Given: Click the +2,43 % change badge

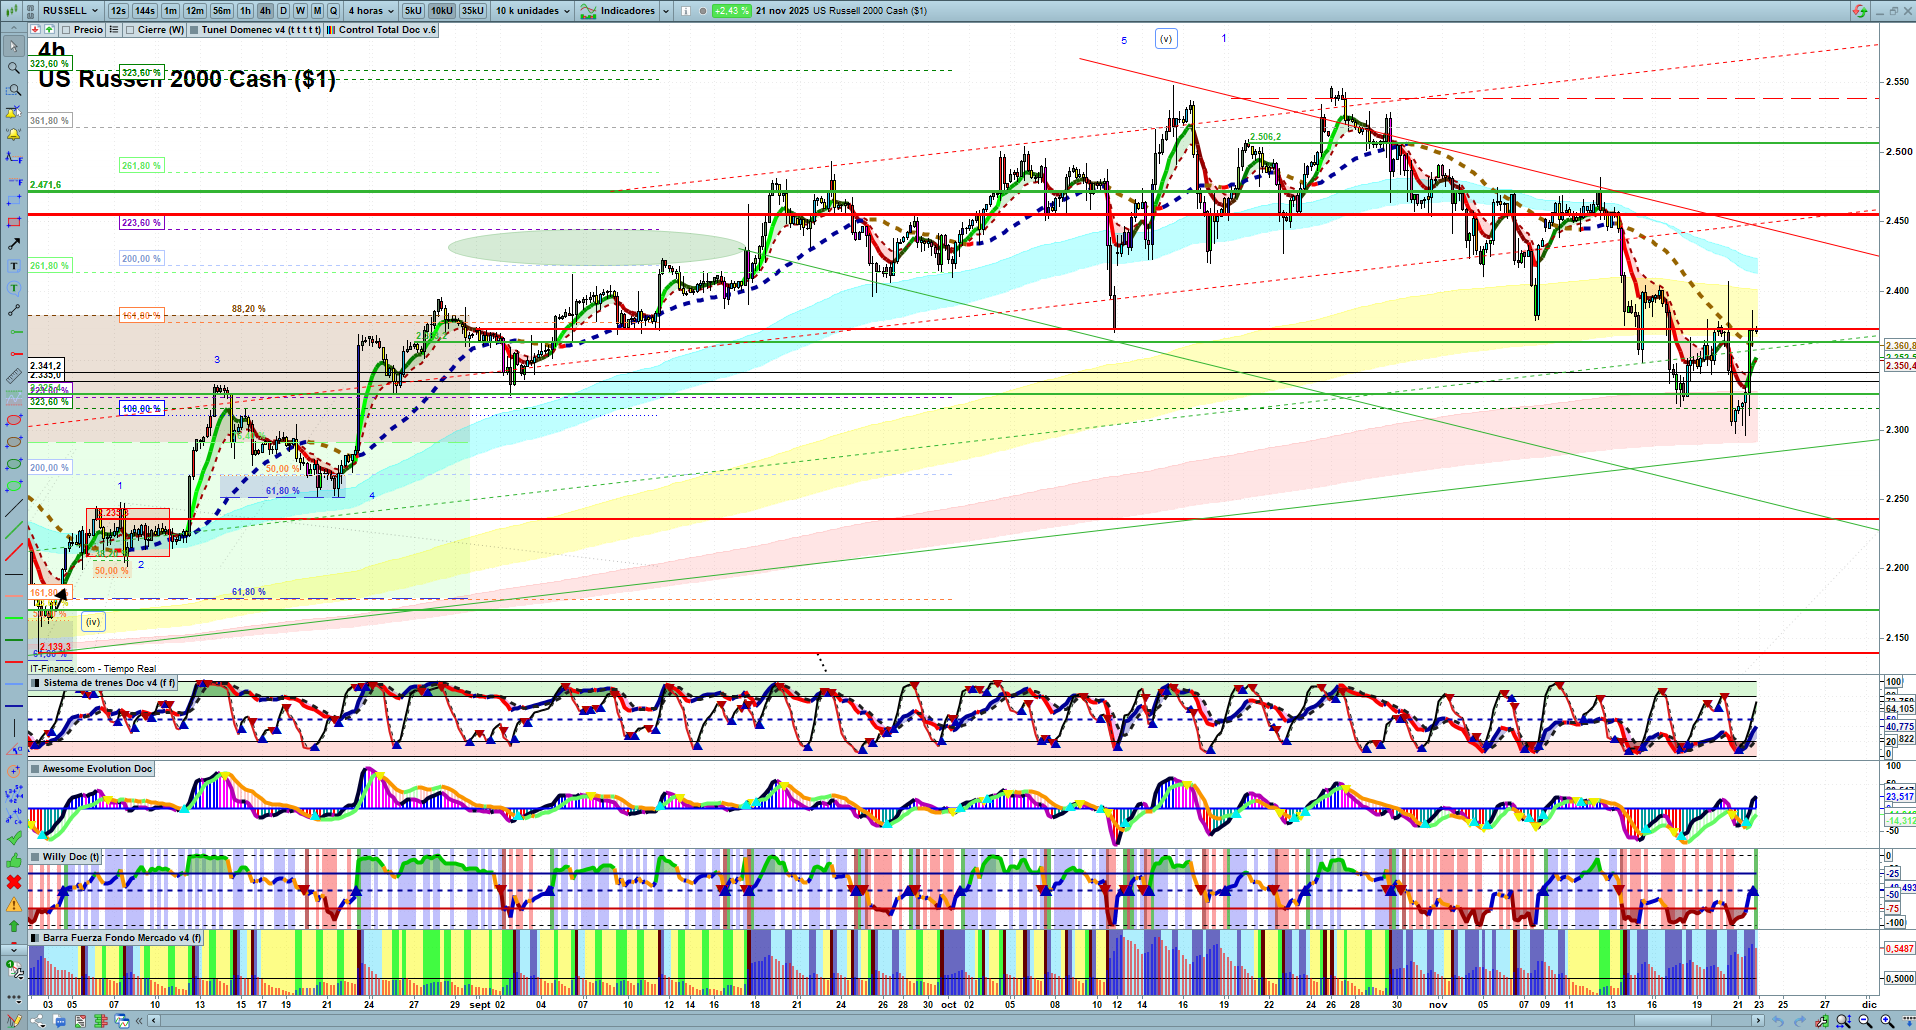Looking at the screenshot, I should tap(731, 11).
